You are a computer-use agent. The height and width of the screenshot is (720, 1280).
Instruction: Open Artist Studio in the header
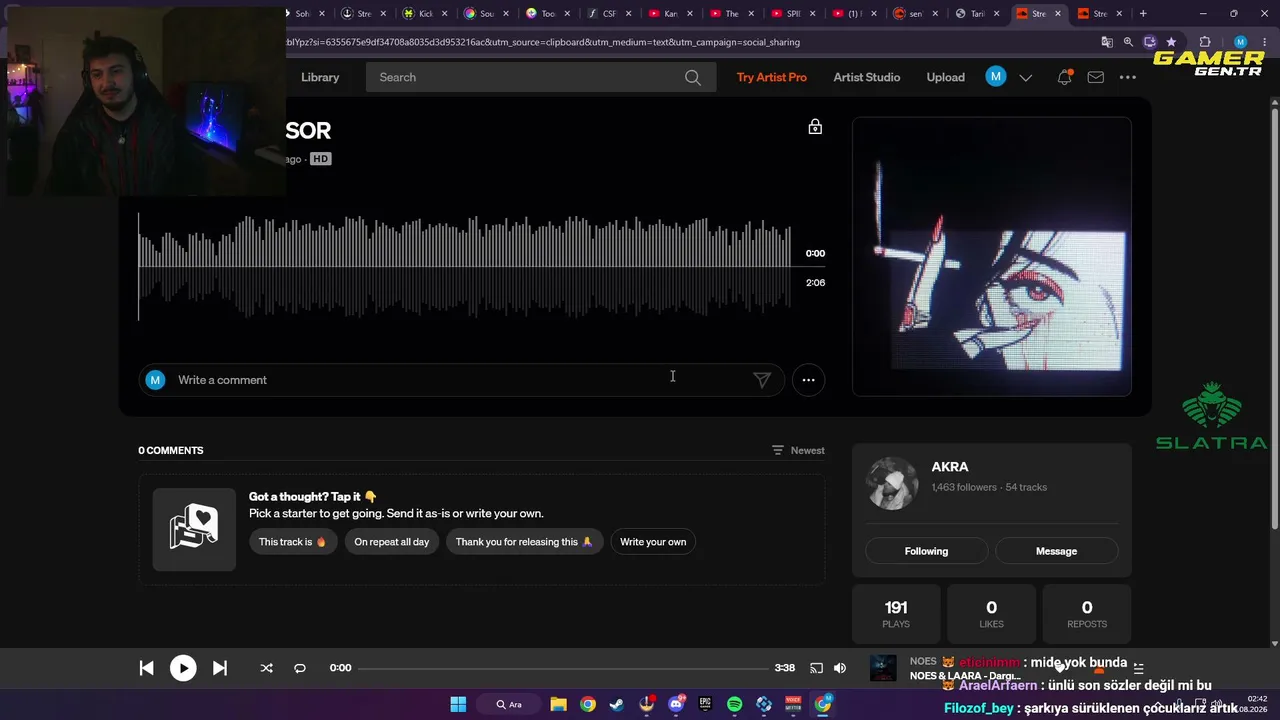point(867,77)
